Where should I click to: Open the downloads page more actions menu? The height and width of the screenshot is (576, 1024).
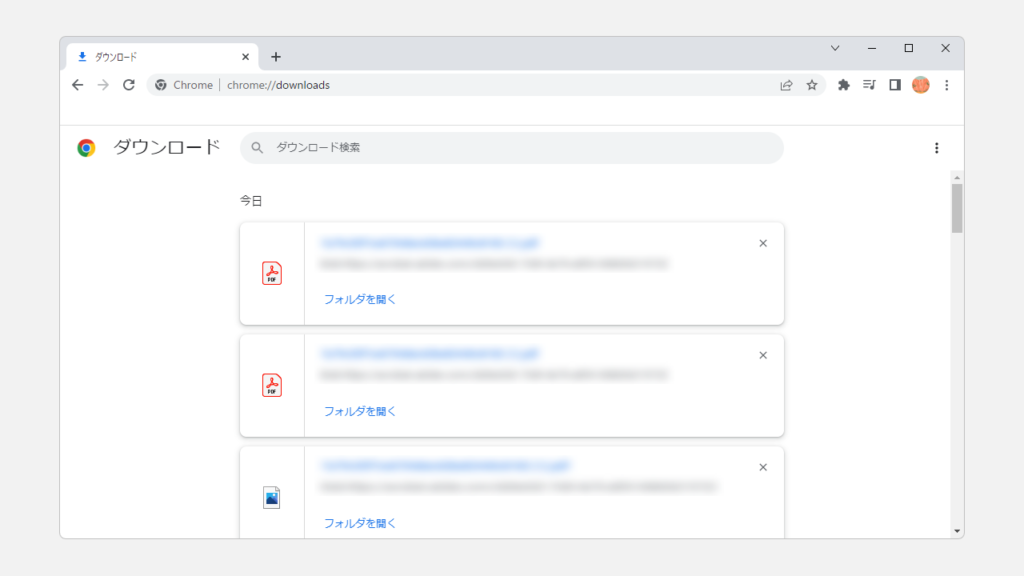(x=936, y=148)
